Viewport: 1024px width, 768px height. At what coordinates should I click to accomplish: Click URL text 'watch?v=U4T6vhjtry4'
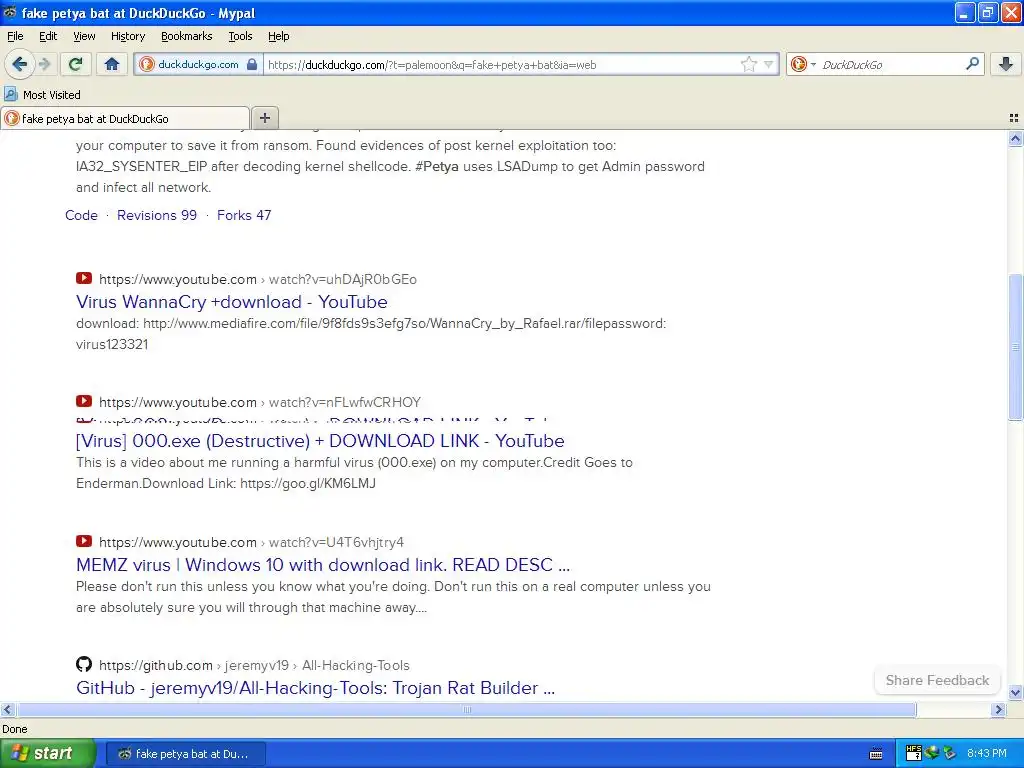coord(336,542)
